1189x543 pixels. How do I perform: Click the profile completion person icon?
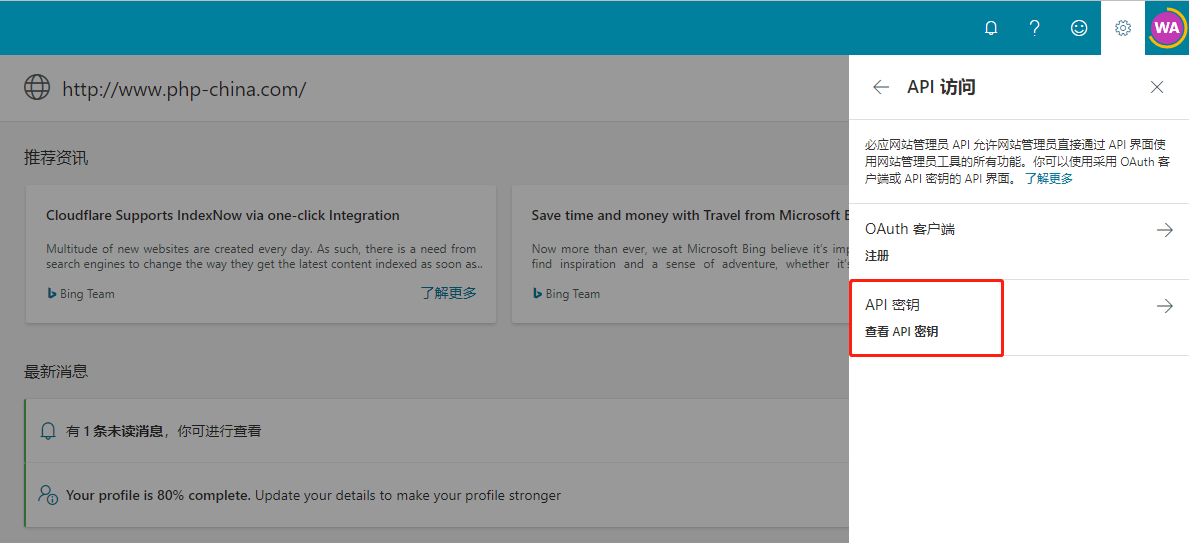(48, 495)
